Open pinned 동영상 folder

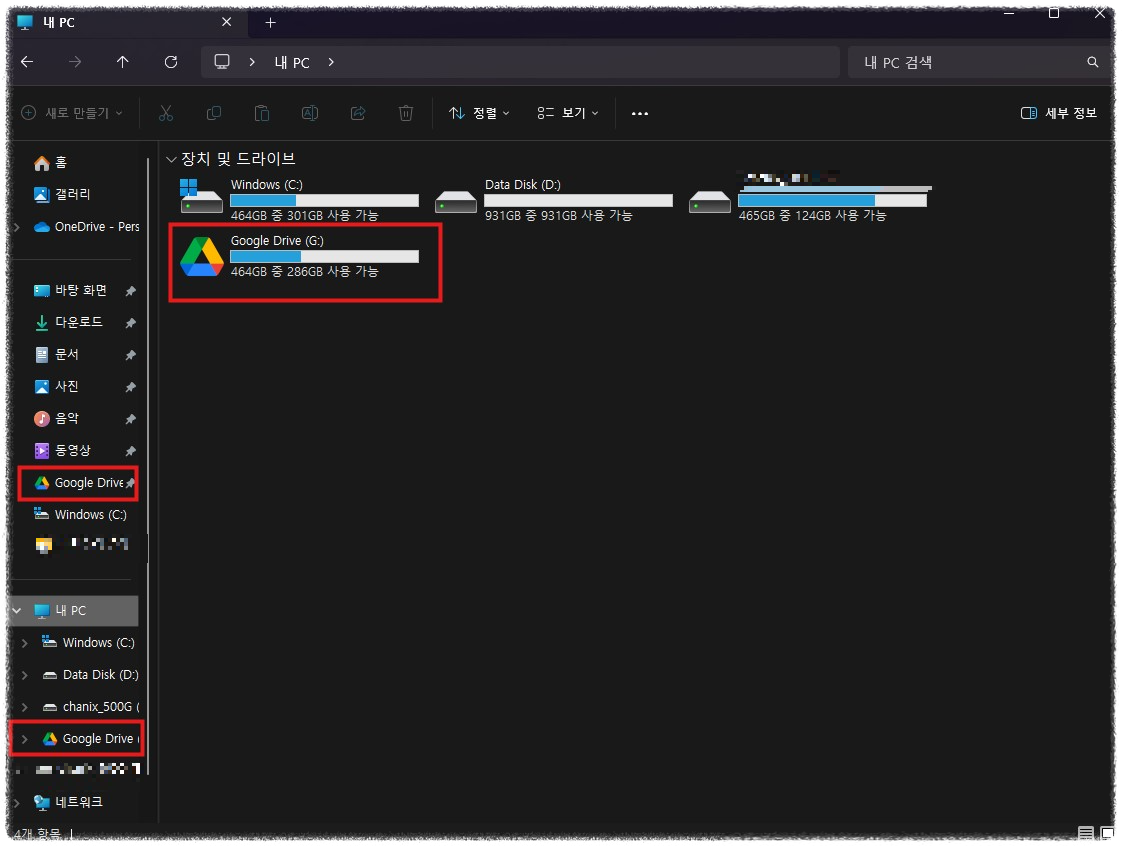pyautogui.click(x=63, y=451)
